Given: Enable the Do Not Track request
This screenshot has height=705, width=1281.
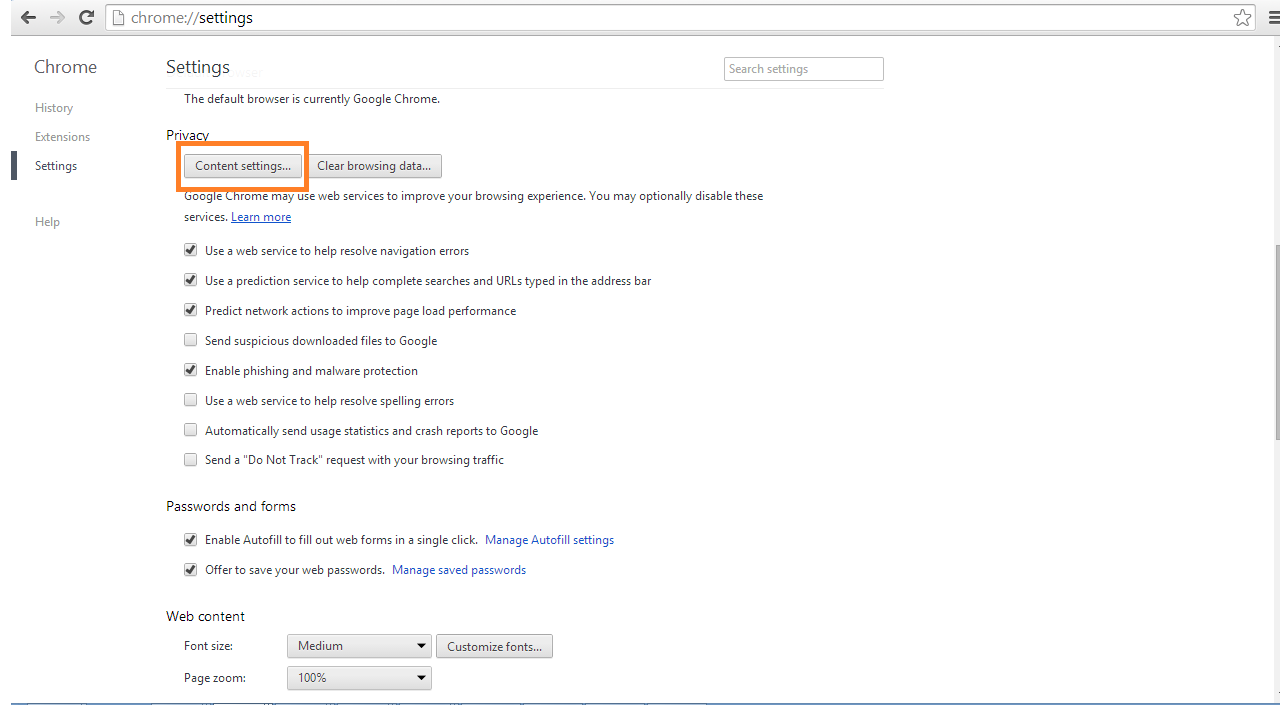Looking at the screenshot, I should 190,460.
